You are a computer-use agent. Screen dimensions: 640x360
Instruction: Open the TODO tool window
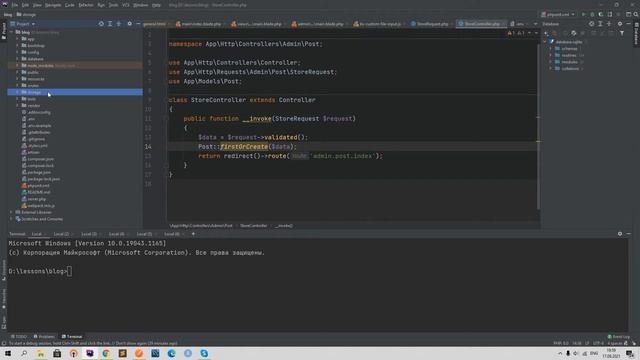click(x=19, y=337)
